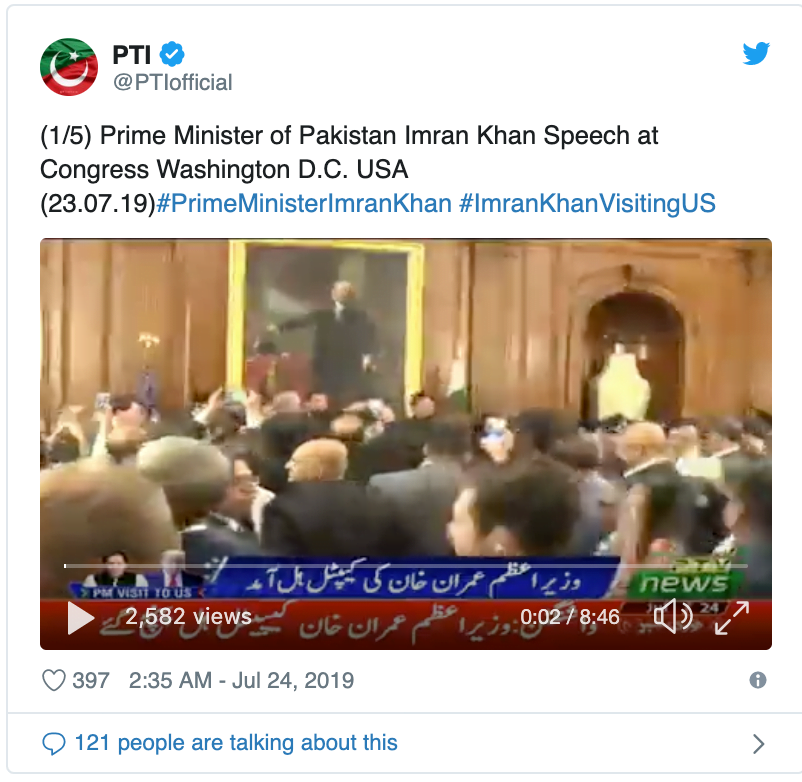Open the PTI profile avatar
The image size is (802, 782).
[x=69, y=66]
